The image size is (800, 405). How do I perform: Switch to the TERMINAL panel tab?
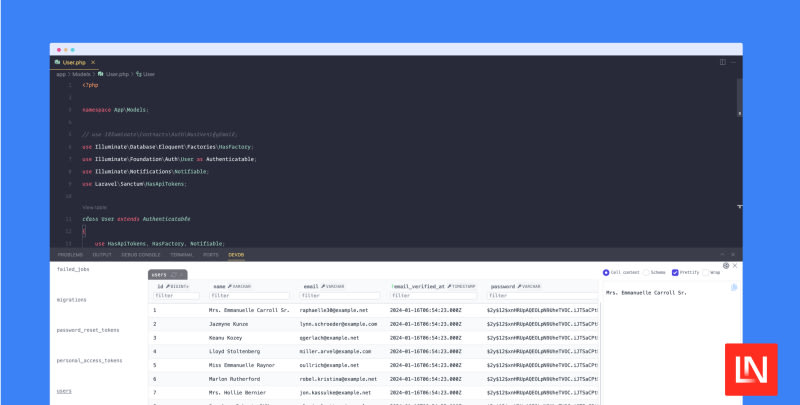pyautogui.click(x=181, y=254)
